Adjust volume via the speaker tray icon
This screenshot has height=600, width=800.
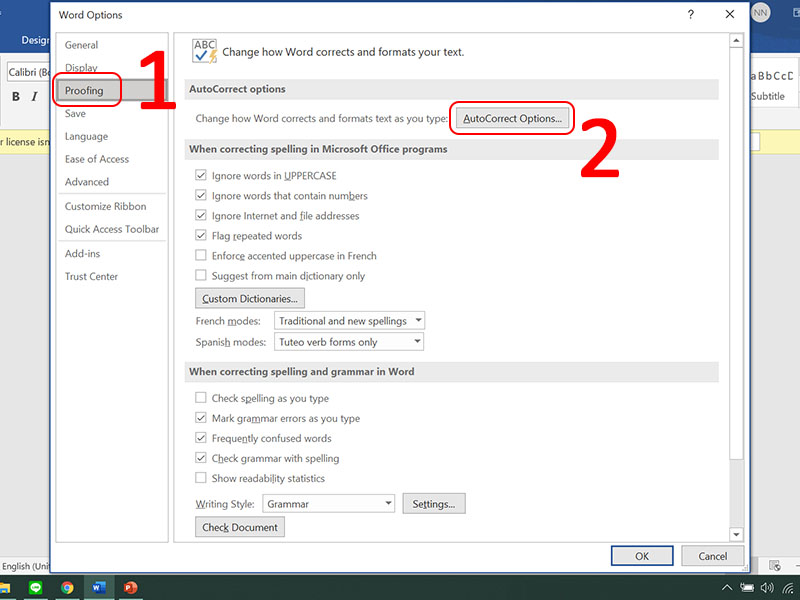[766, 587]
